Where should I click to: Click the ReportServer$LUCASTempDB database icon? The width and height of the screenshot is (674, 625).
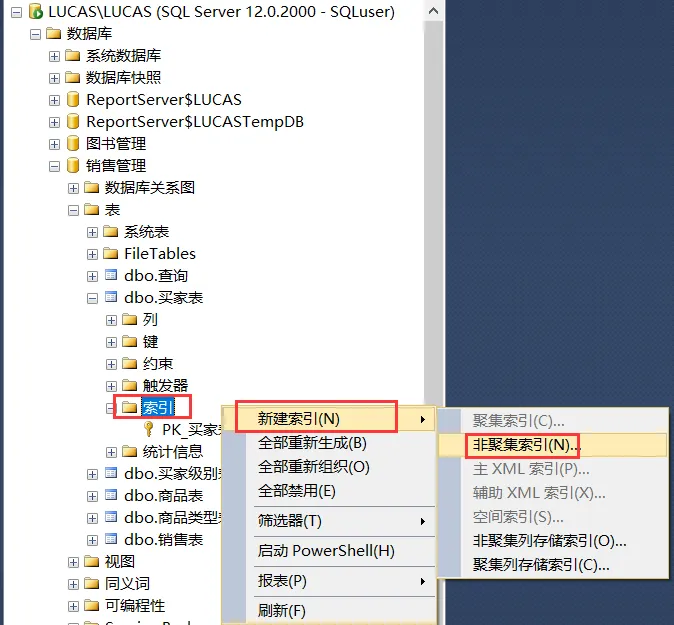click(x=73, y=122)
